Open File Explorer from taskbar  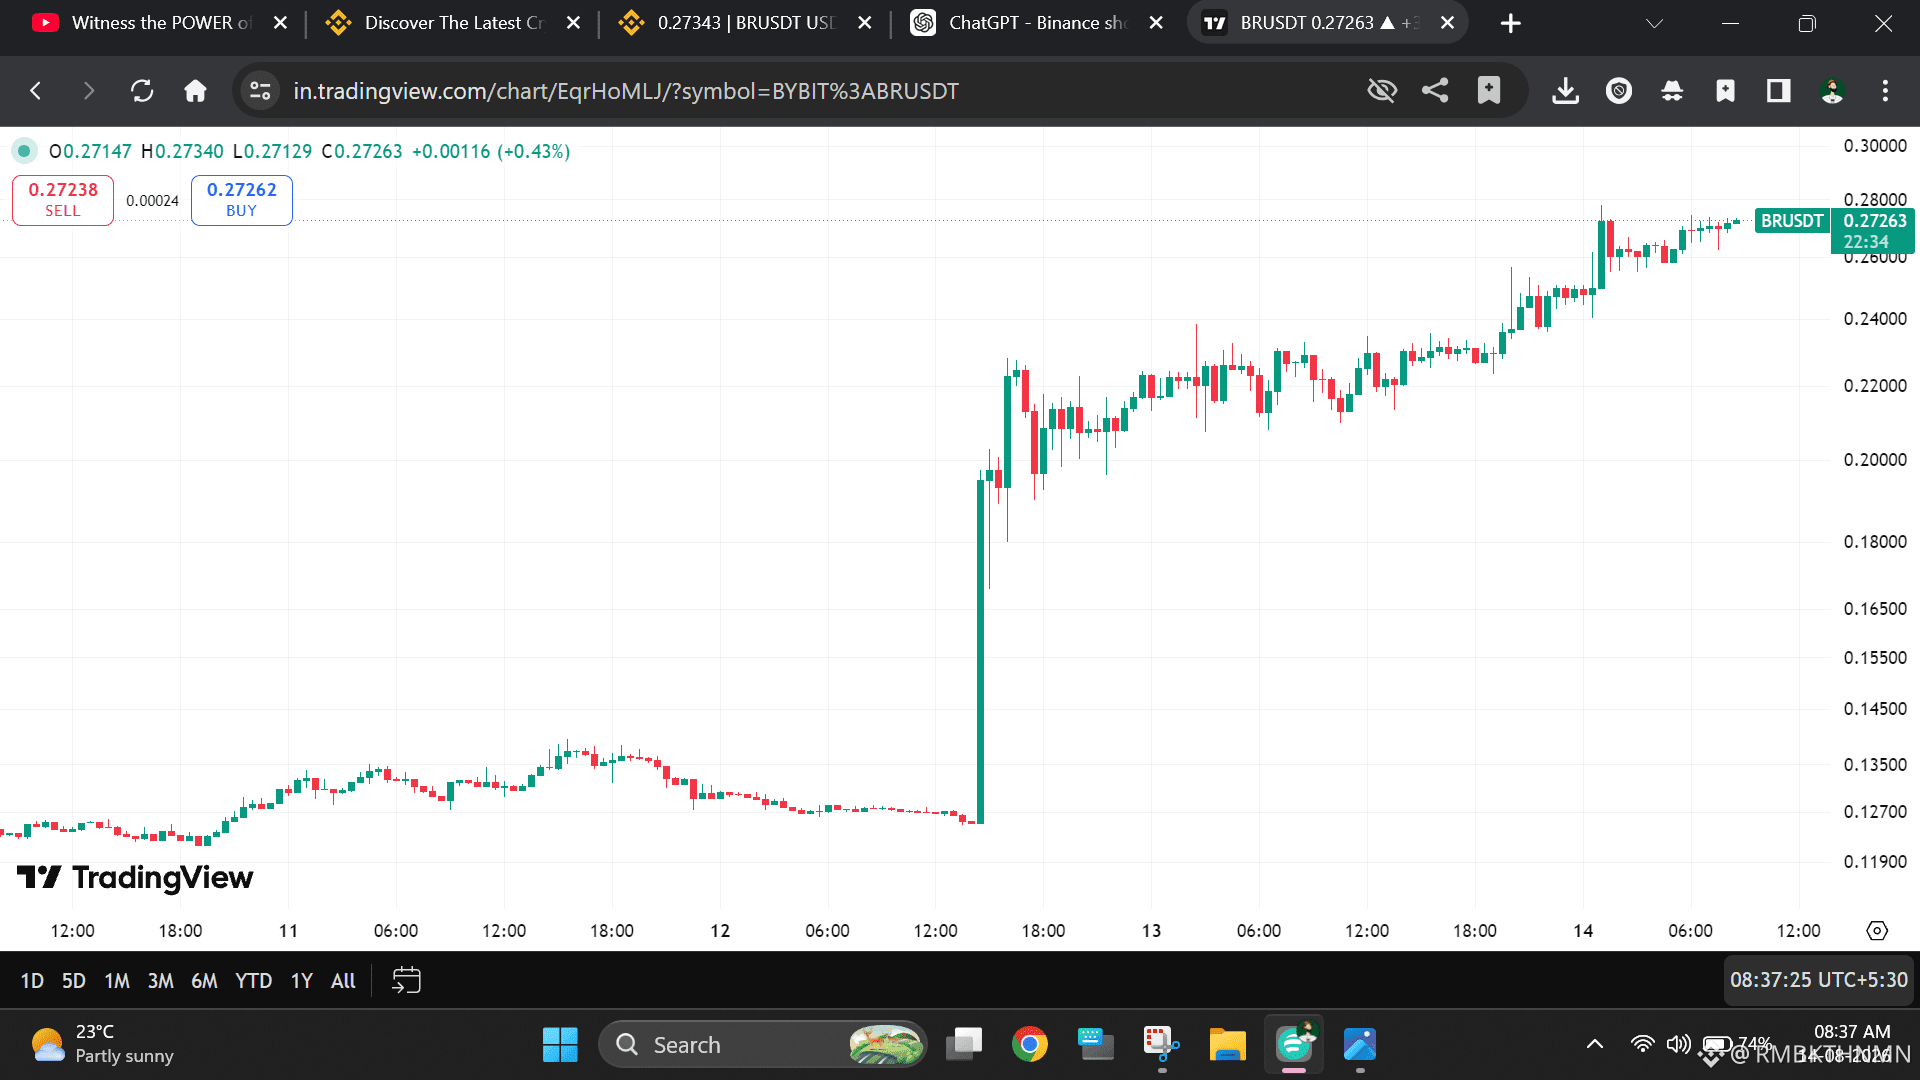tap(1227, 1045)
